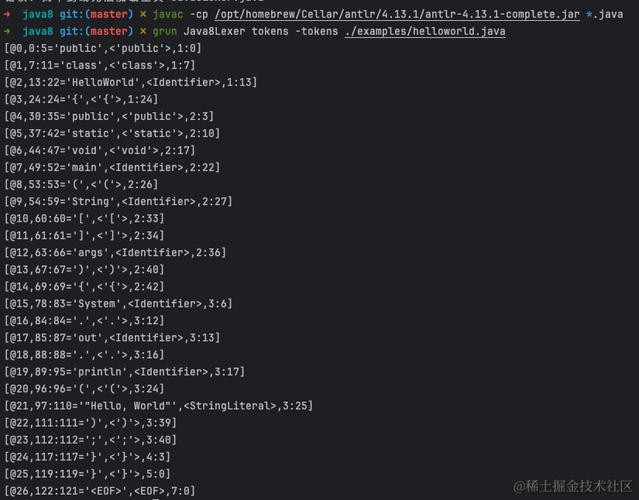Viewport: 639px width, 500px height.
Task: Click the first 'public' token line
Action: point(103,48)
